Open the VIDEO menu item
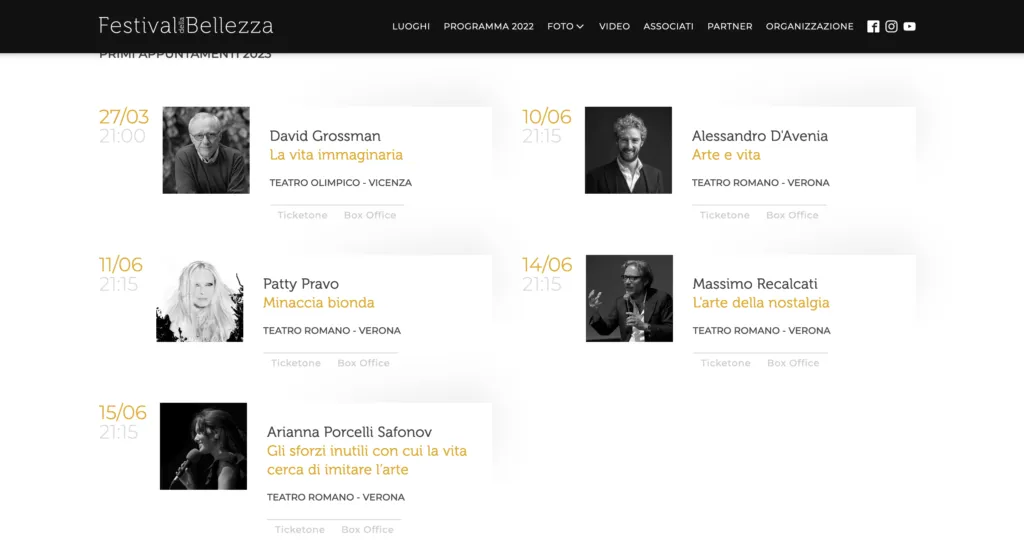Viewport: 1024px width, 549px height. [x=614, y=27]
